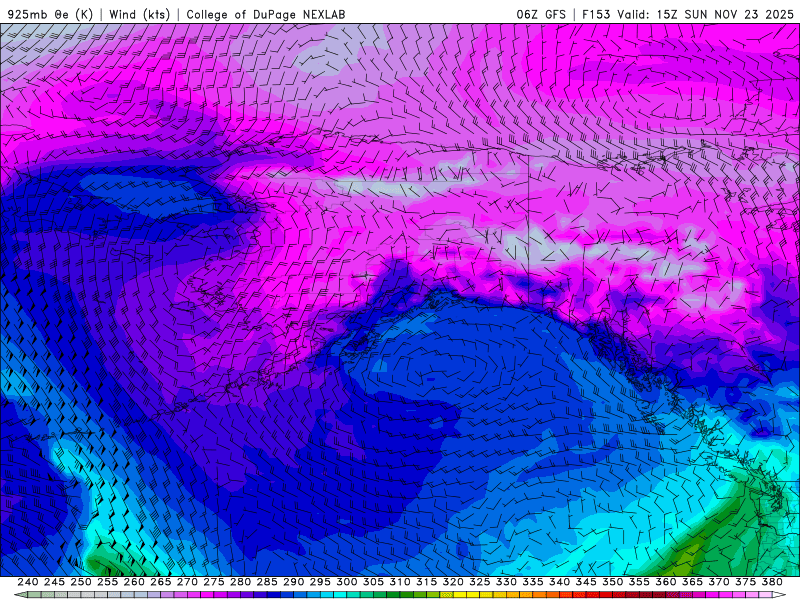
Task: Click the 280 value on the color scale
Action: (240, 582)
